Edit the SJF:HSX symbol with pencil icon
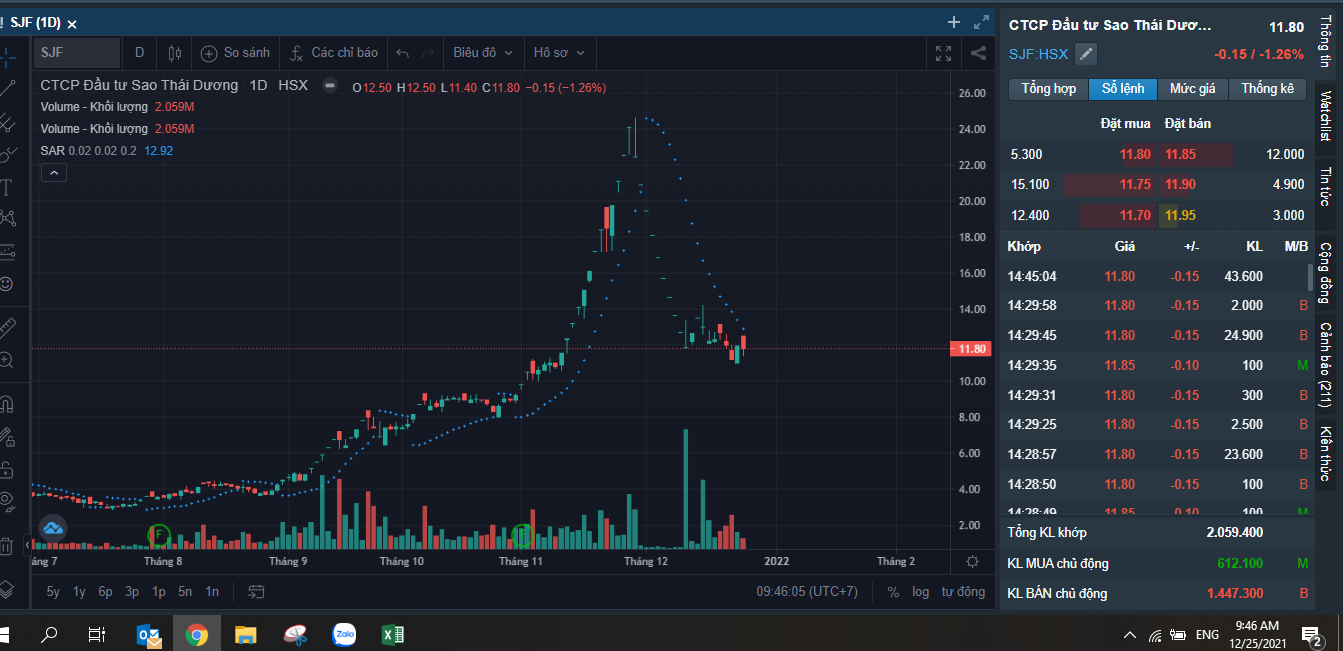The width and height of the screenshot is (1343, 651). (x=1086, y=55)
